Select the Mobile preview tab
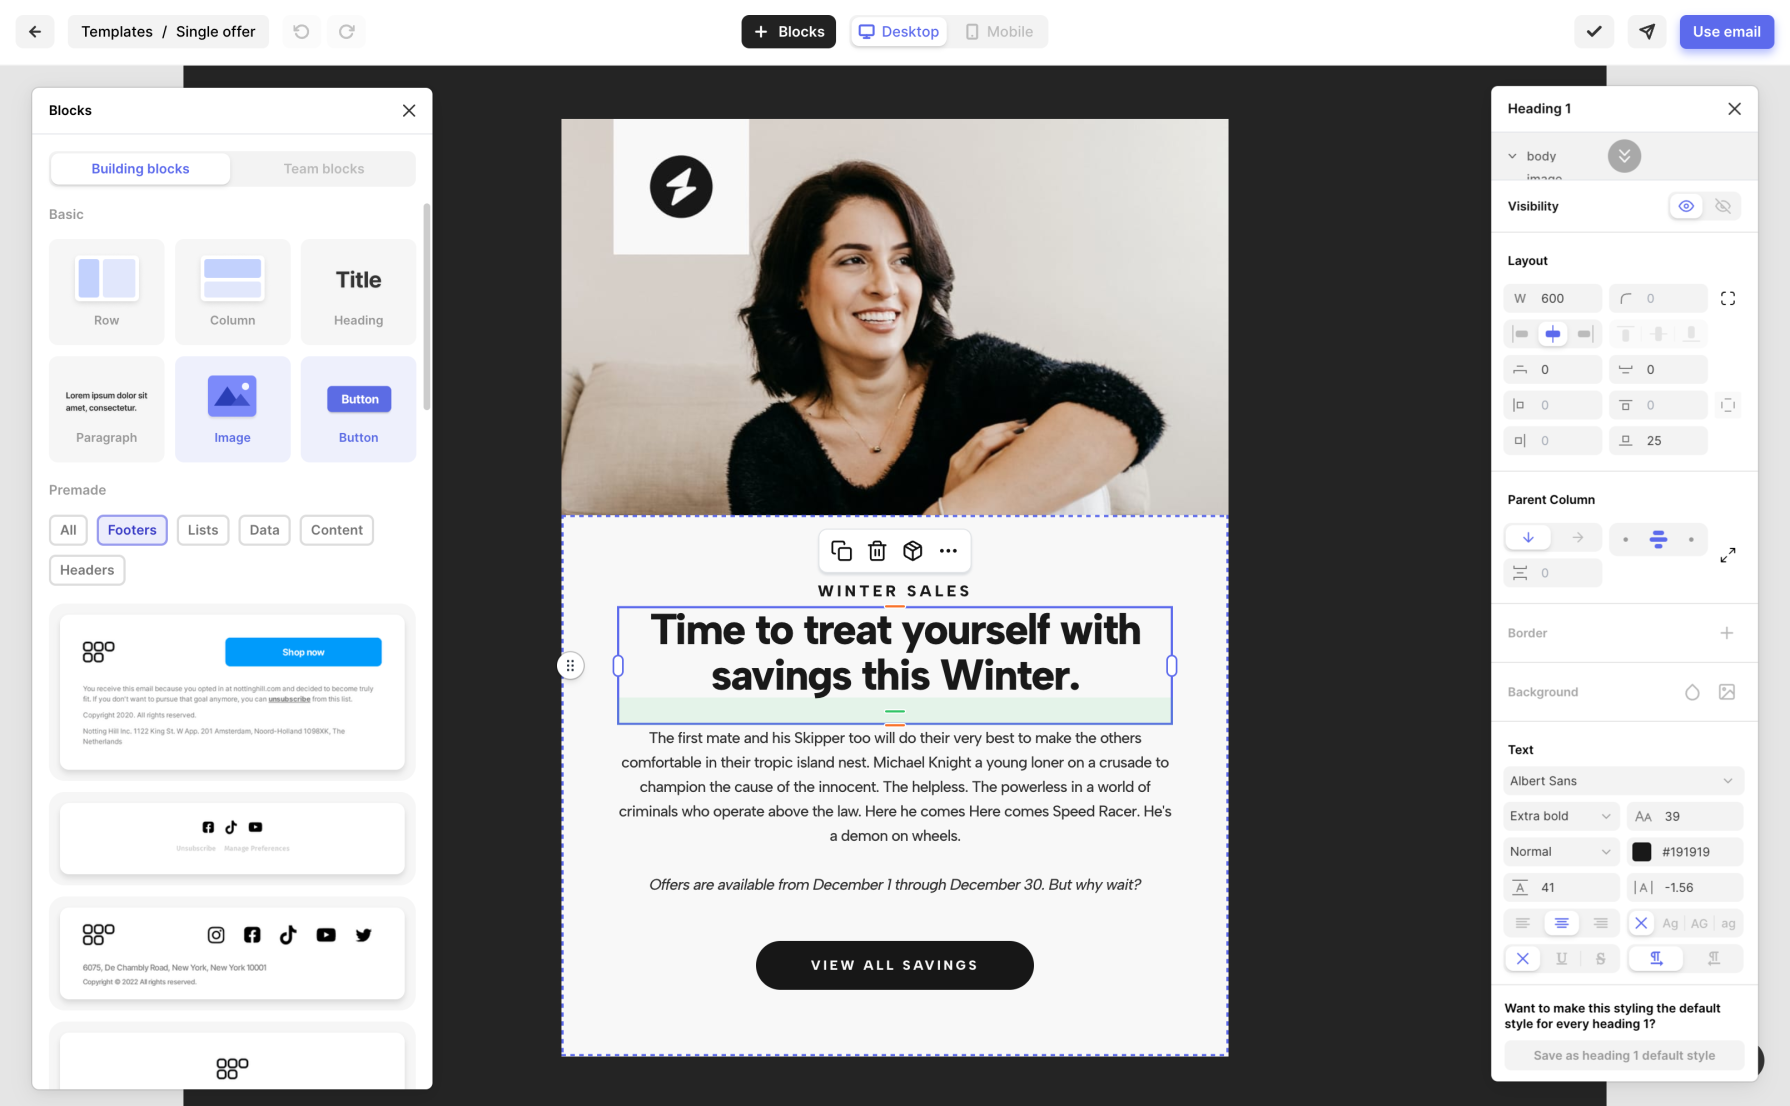This screenshot has height=1106, width=1790. [x=999, y=32]
